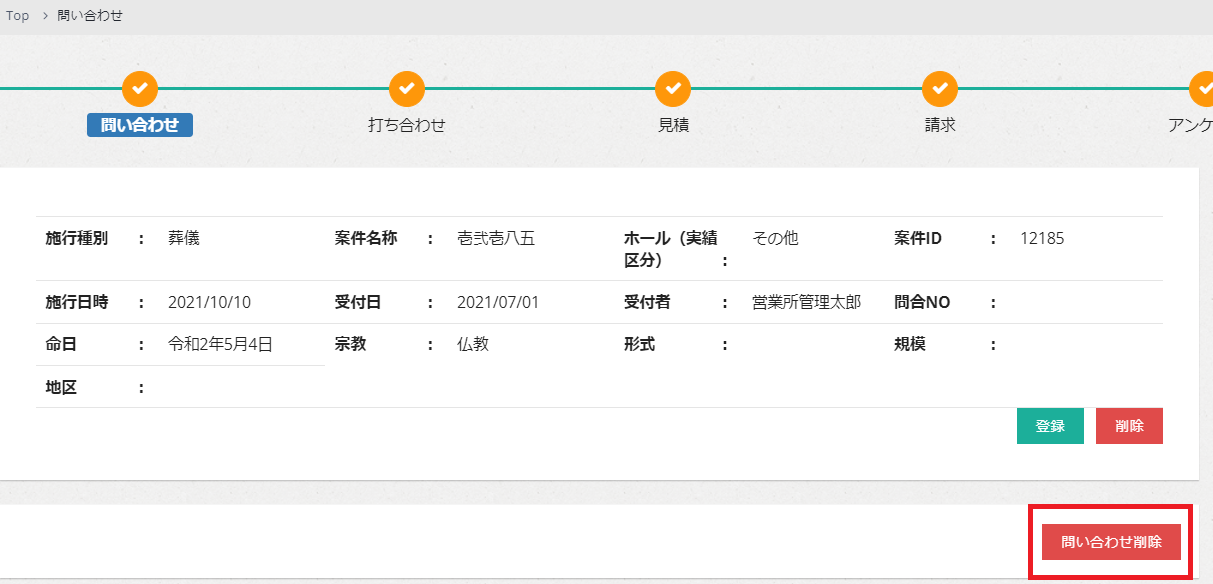Click the 問い合わせ削除 button
This screenshot has height=584, width=1213.
[x=1111, y=542]
